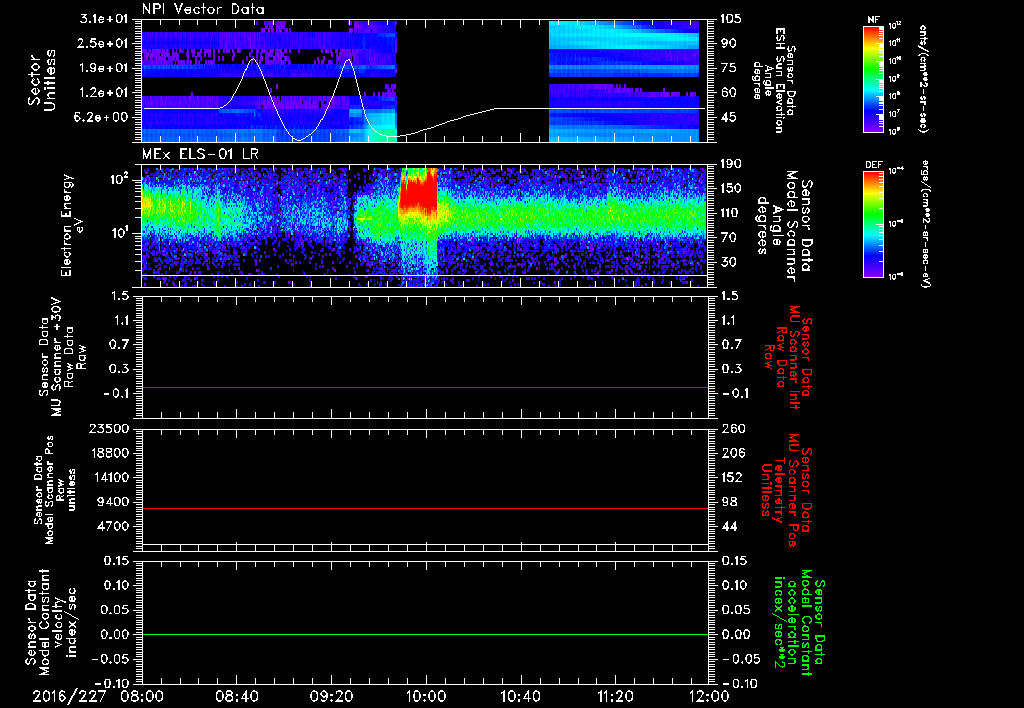1024x708 pixels.
Task: Click the NF color bar
Action: (x=873, y=78)
